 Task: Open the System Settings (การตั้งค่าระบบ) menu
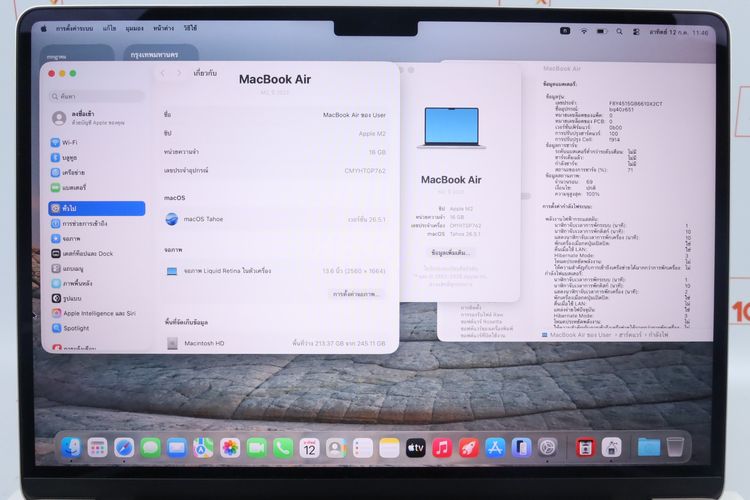[x=74, y=29]
